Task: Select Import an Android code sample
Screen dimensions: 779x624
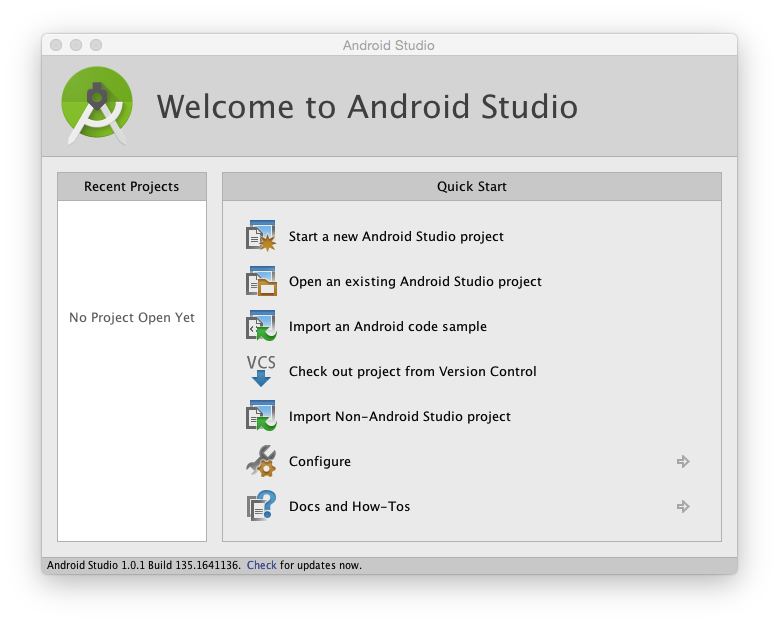Action: coord(388,326)
